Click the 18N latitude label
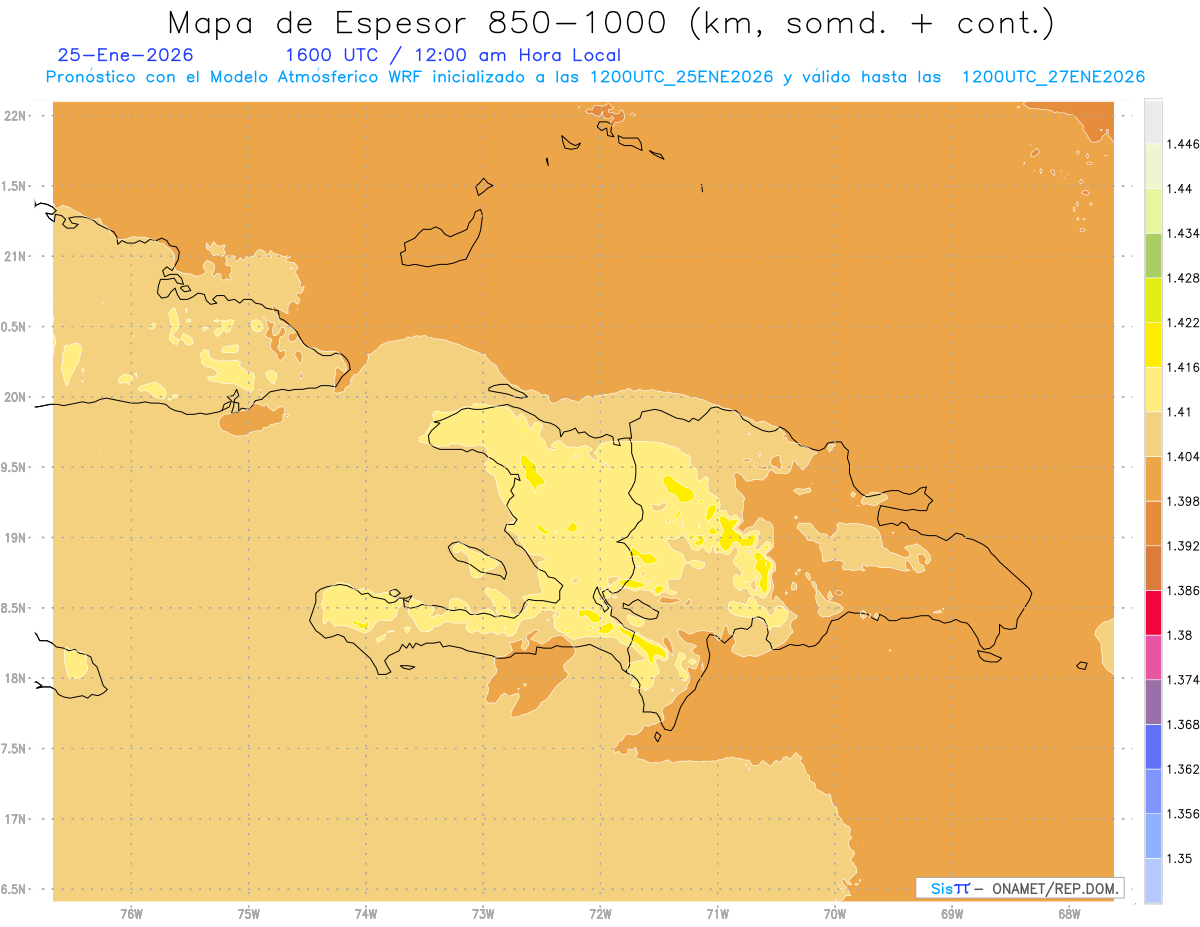The image size is (1200, 927). tap(16, 678)
